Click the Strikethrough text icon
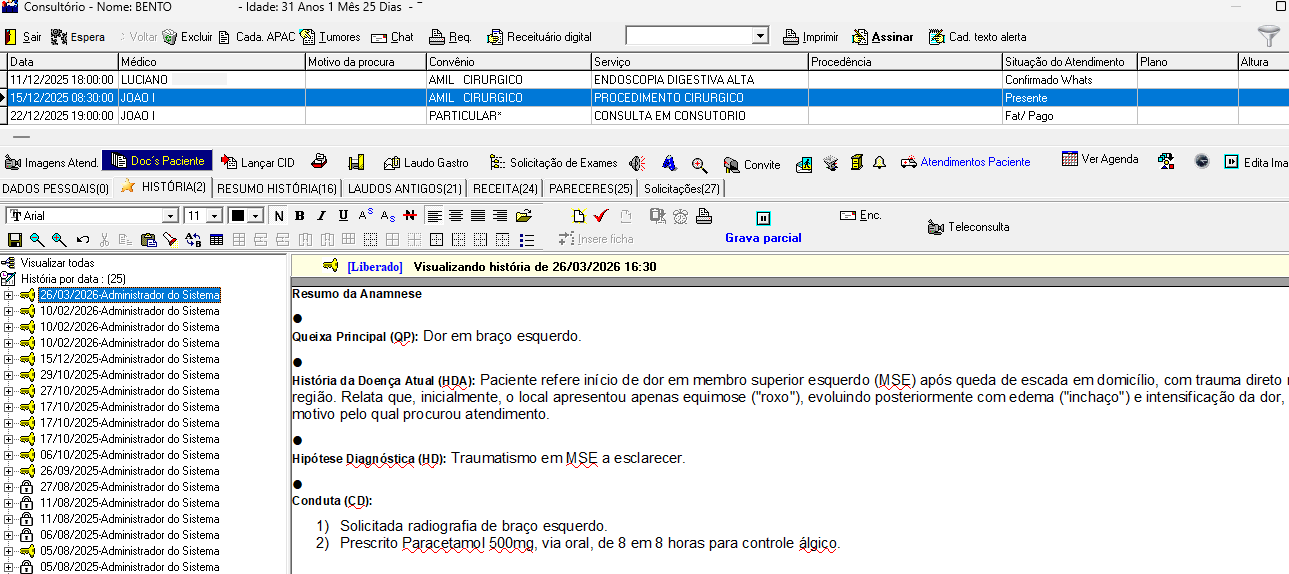1289x574 pixels. tap(411, 216)
